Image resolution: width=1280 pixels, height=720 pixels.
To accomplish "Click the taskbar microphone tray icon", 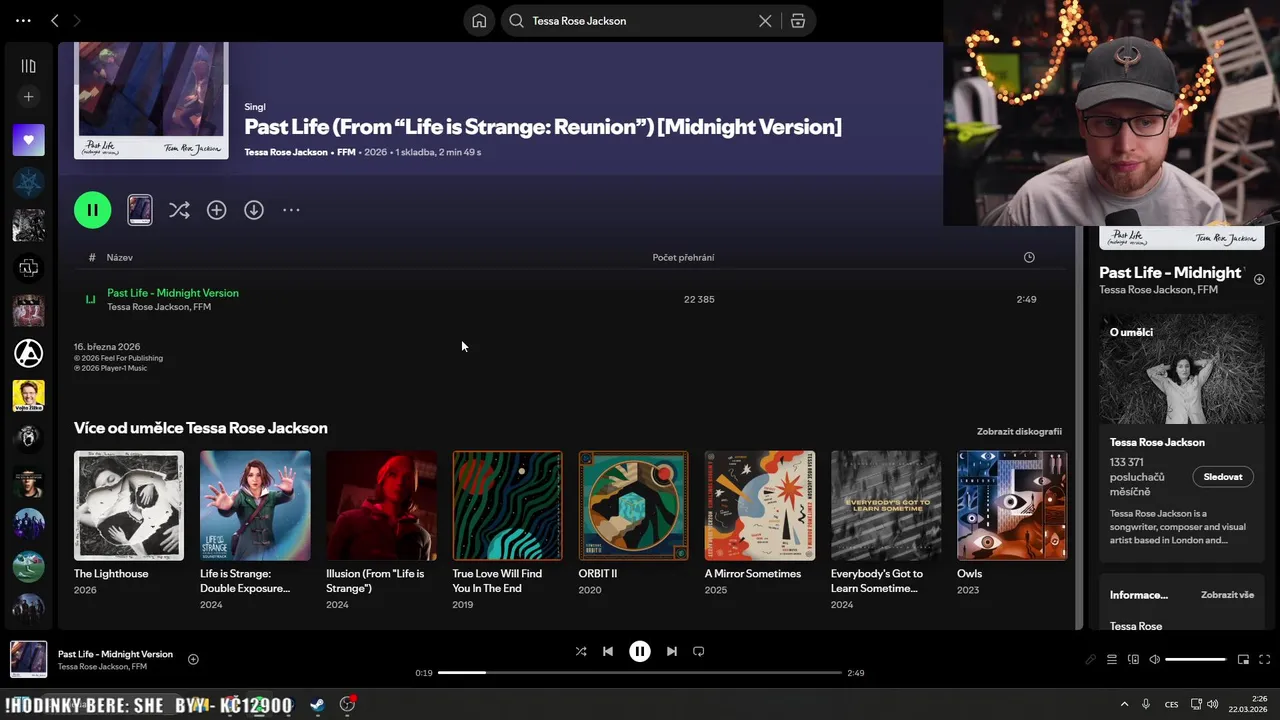I will point(1146,704).
